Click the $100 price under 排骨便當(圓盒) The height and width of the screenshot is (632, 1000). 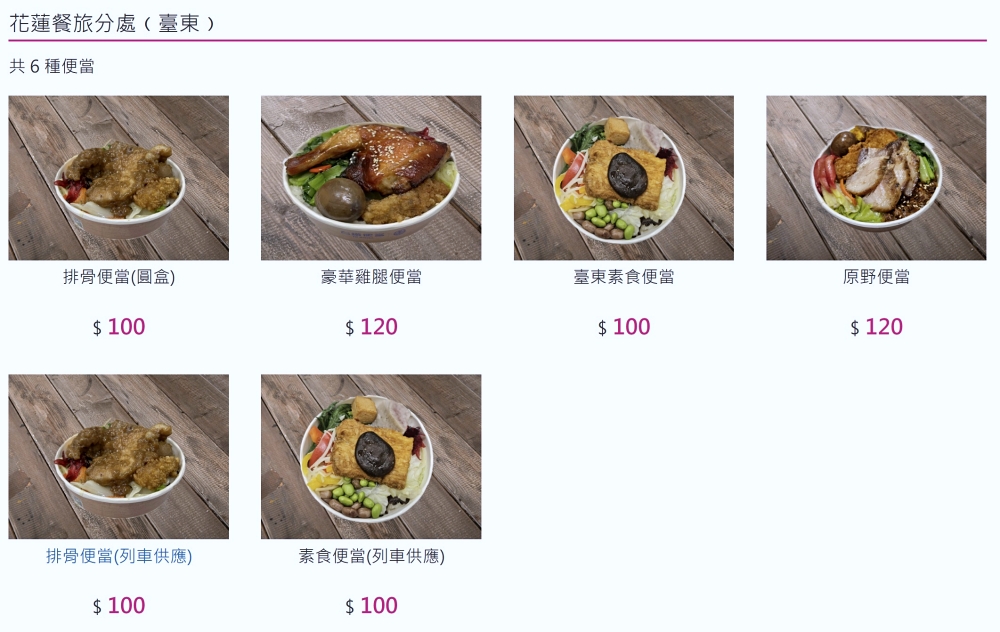118,327
